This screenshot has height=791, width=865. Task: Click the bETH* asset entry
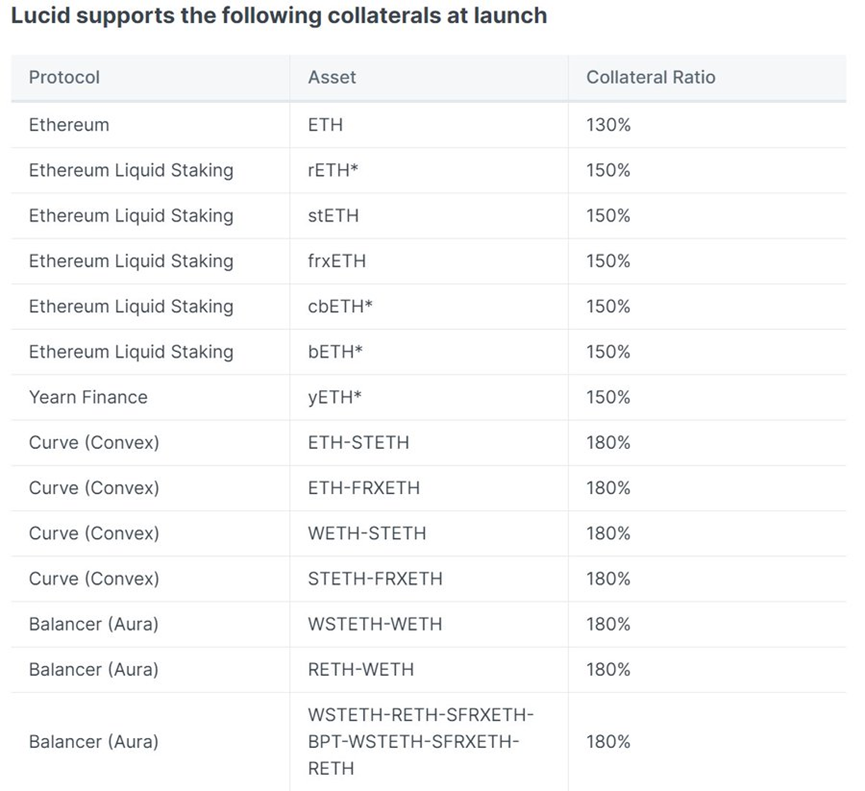point(335,351)
